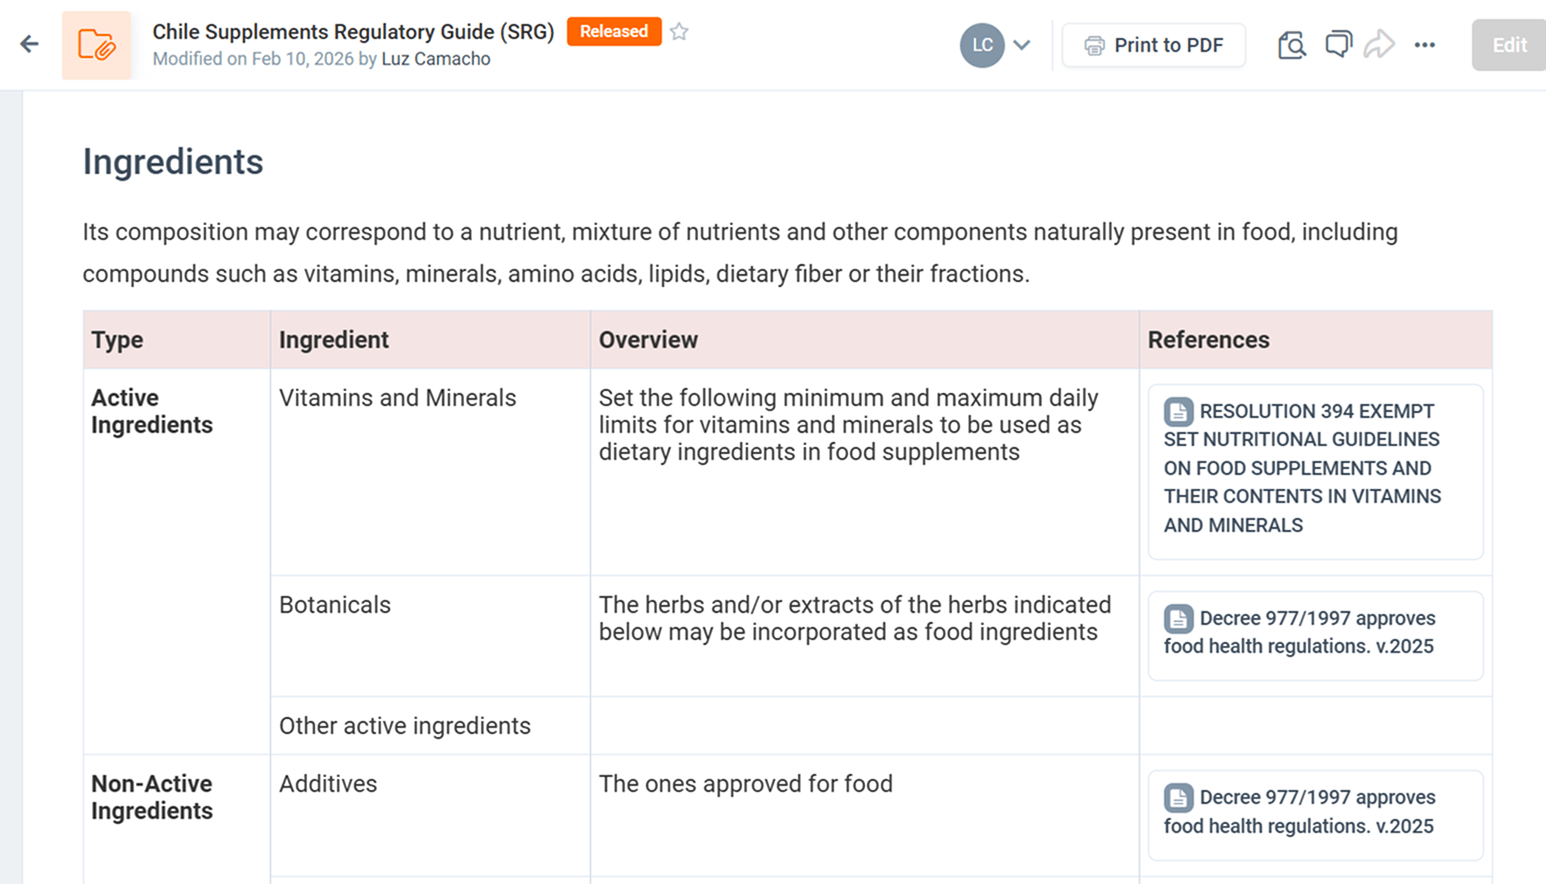This screenshot has width=1546, height=884.
Task: Click the empty Other active ingredients overview cell
Action: click(864, 726)
